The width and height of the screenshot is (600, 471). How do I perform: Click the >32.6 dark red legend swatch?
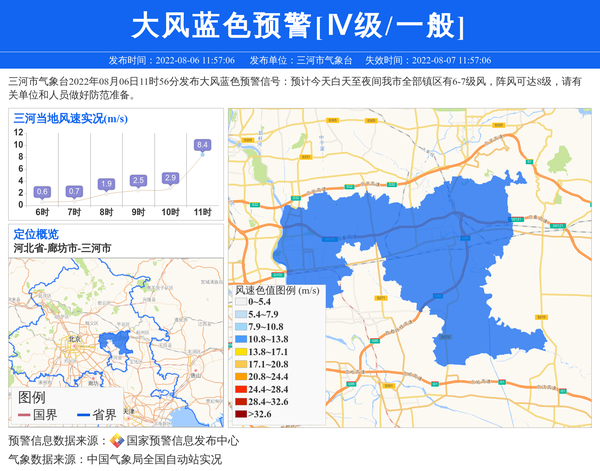(241, 414)
